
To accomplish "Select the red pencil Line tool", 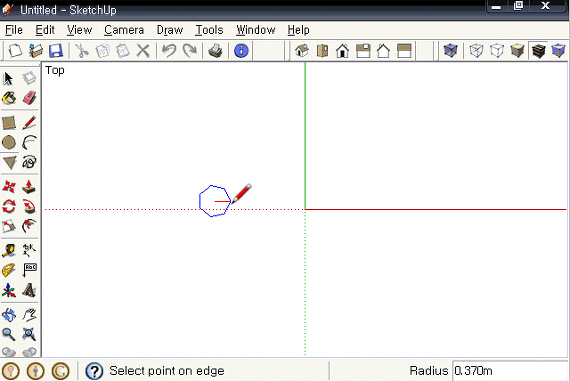I will (29, 123).
